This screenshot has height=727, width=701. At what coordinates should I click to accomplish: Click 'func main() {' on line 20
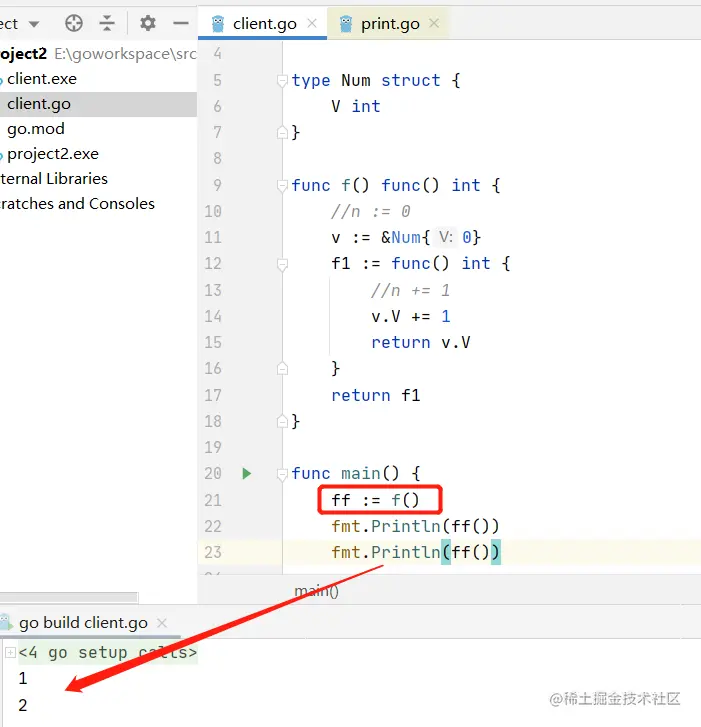tap(356, 474)
